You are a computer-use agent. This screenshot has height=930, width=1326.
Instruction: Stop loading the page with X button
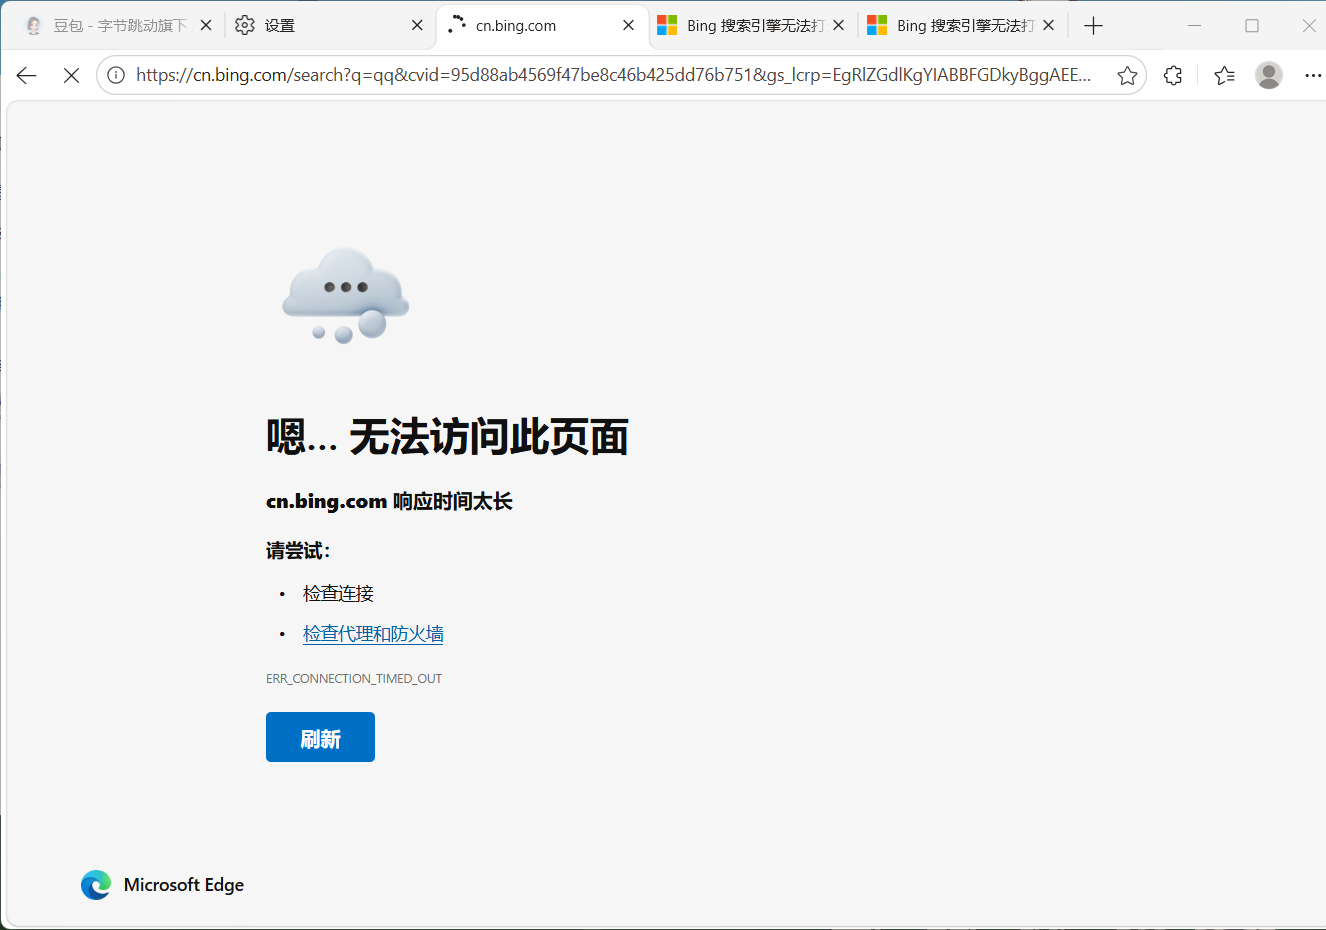[71, 75]
